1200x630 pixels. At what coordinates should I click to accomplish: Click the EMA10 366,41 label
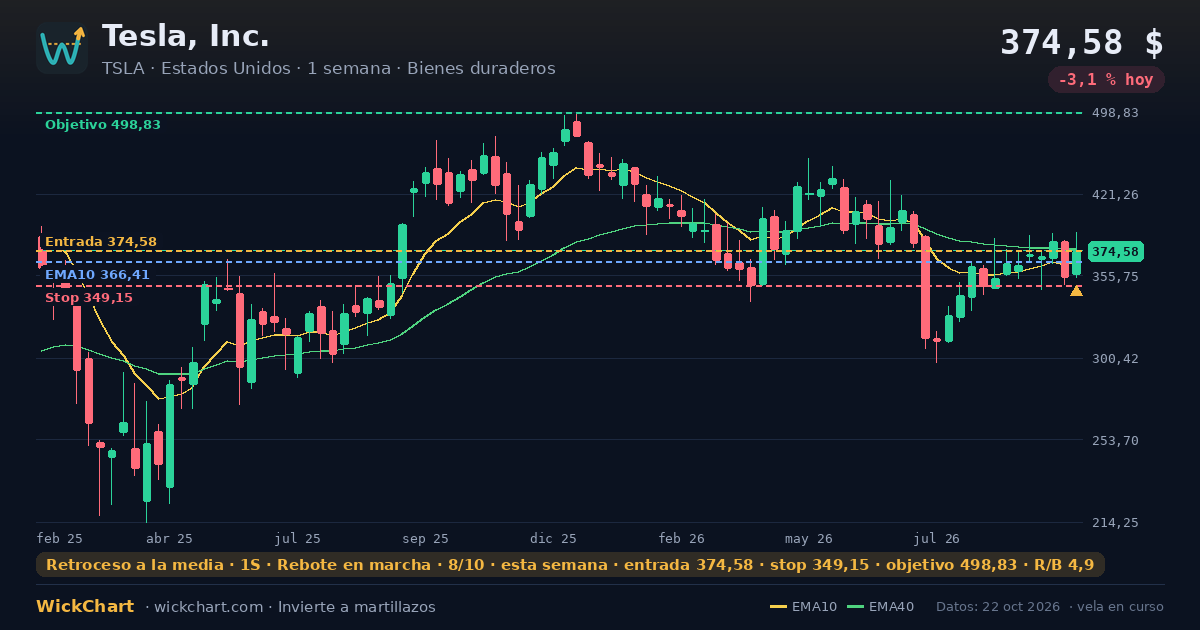pos(98,274)
